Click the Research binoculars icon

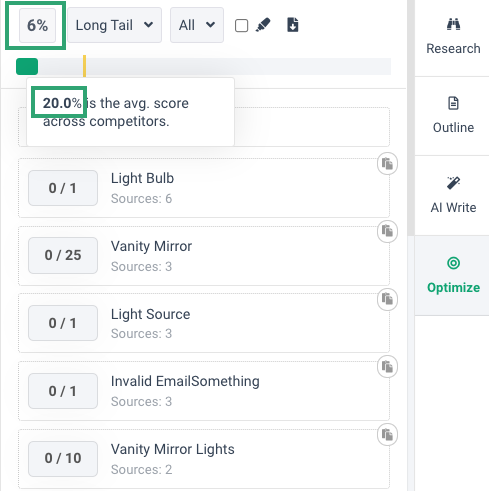pyautogui.click(x=453, y=24)
